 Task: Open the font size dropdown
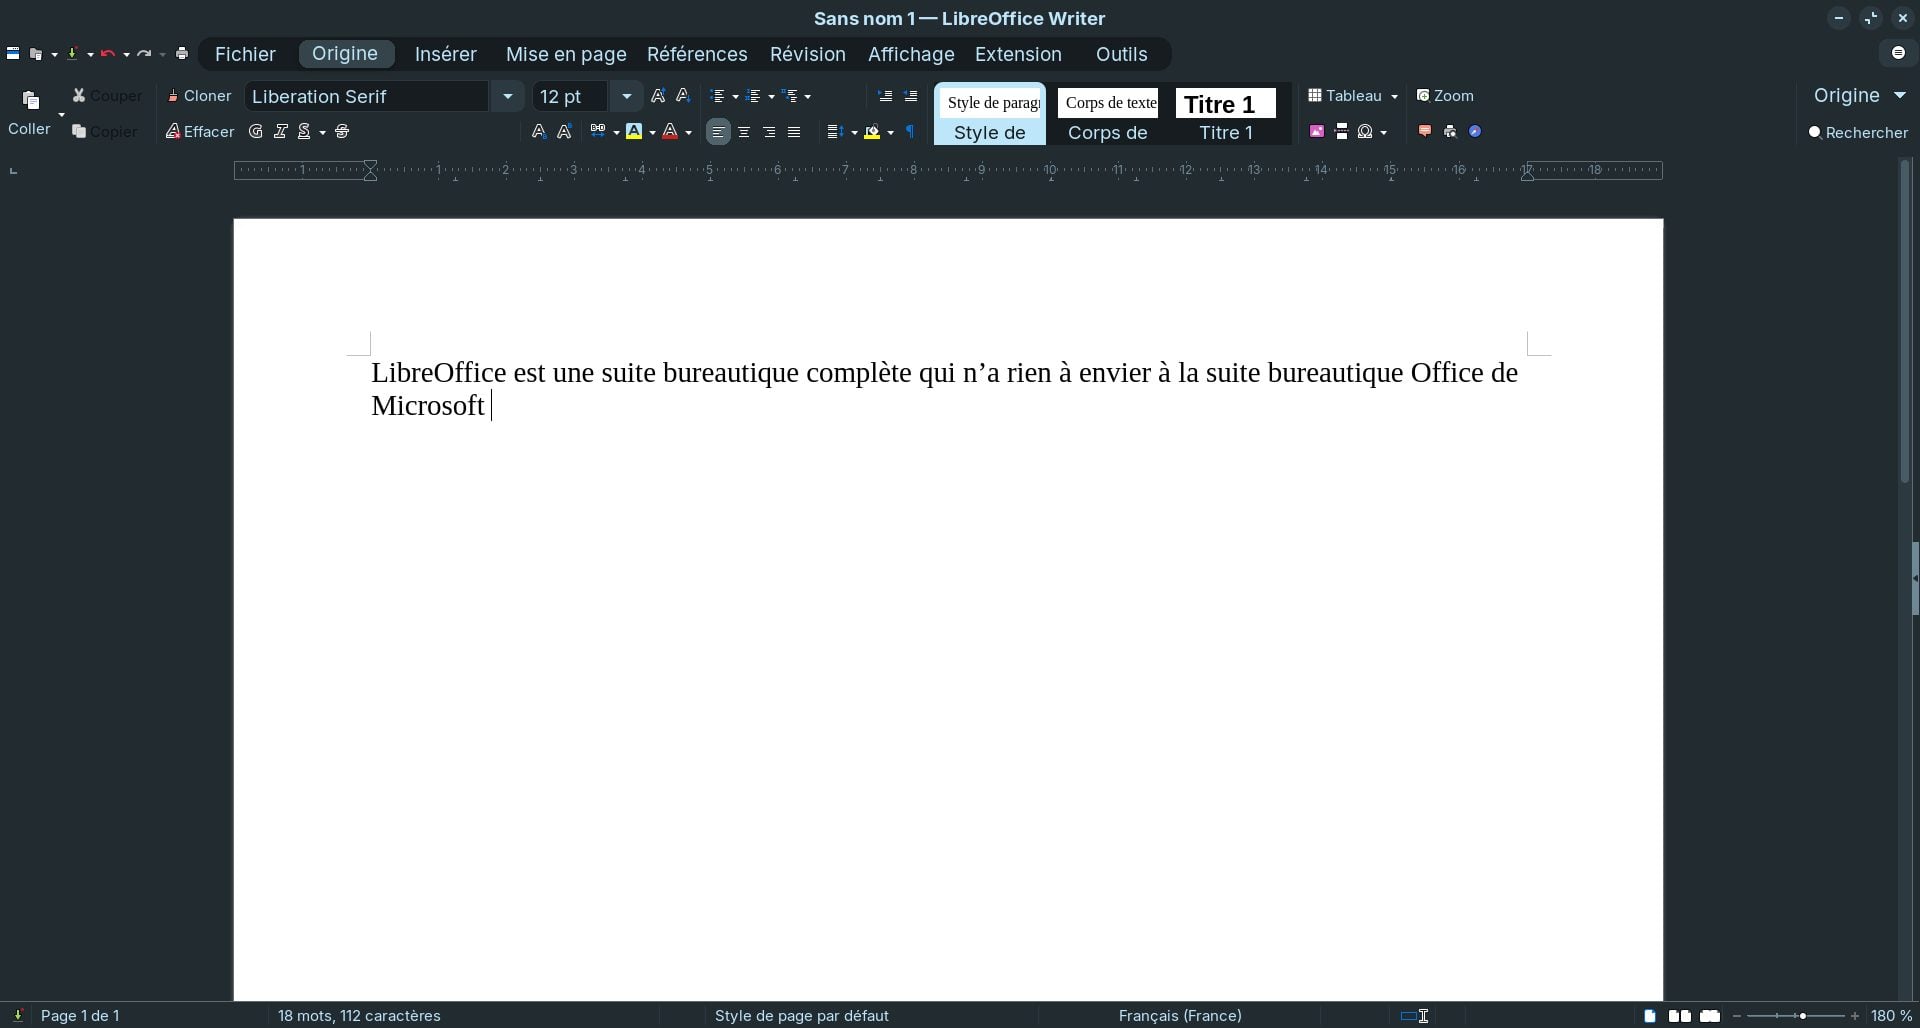[x=626, y=96]
